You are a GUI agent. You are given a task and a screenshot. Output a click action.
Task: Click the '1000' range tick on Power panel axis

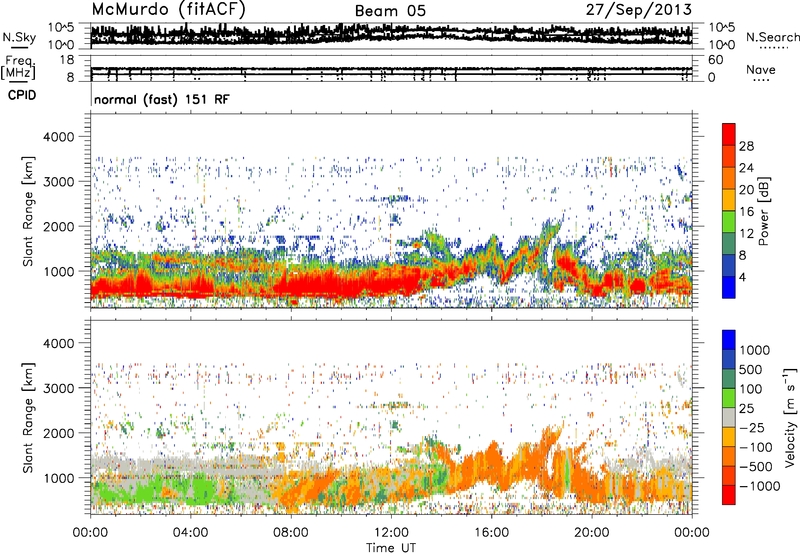click(x=58, y=271)
